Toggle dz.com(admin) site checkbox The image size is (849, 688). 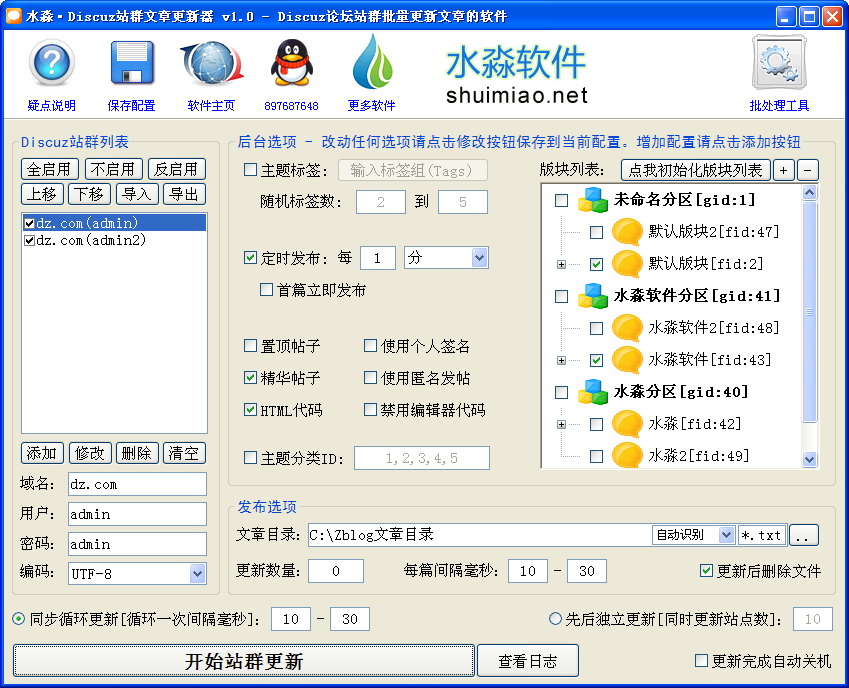pyautogui.click(x=30, y=223)
